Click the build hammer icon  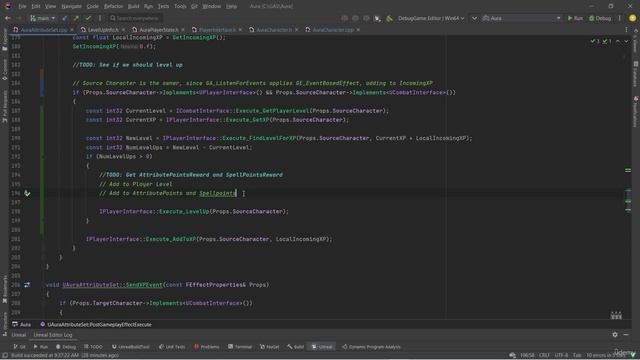pos(389,18)
